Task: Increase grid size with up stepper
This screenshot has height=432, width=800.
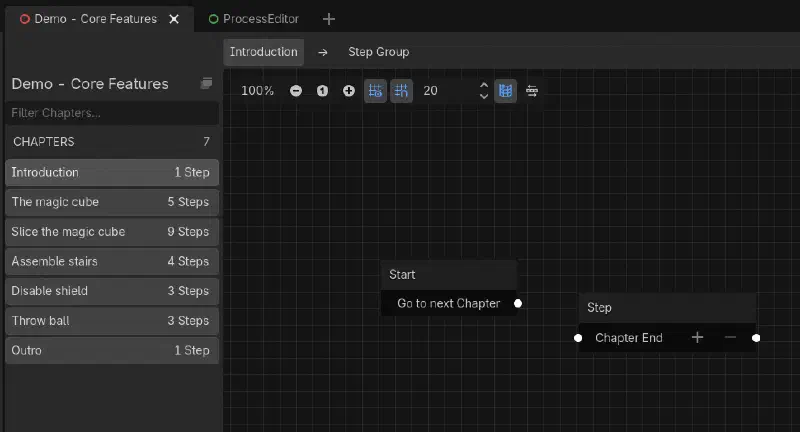Action: pos(484,85)
